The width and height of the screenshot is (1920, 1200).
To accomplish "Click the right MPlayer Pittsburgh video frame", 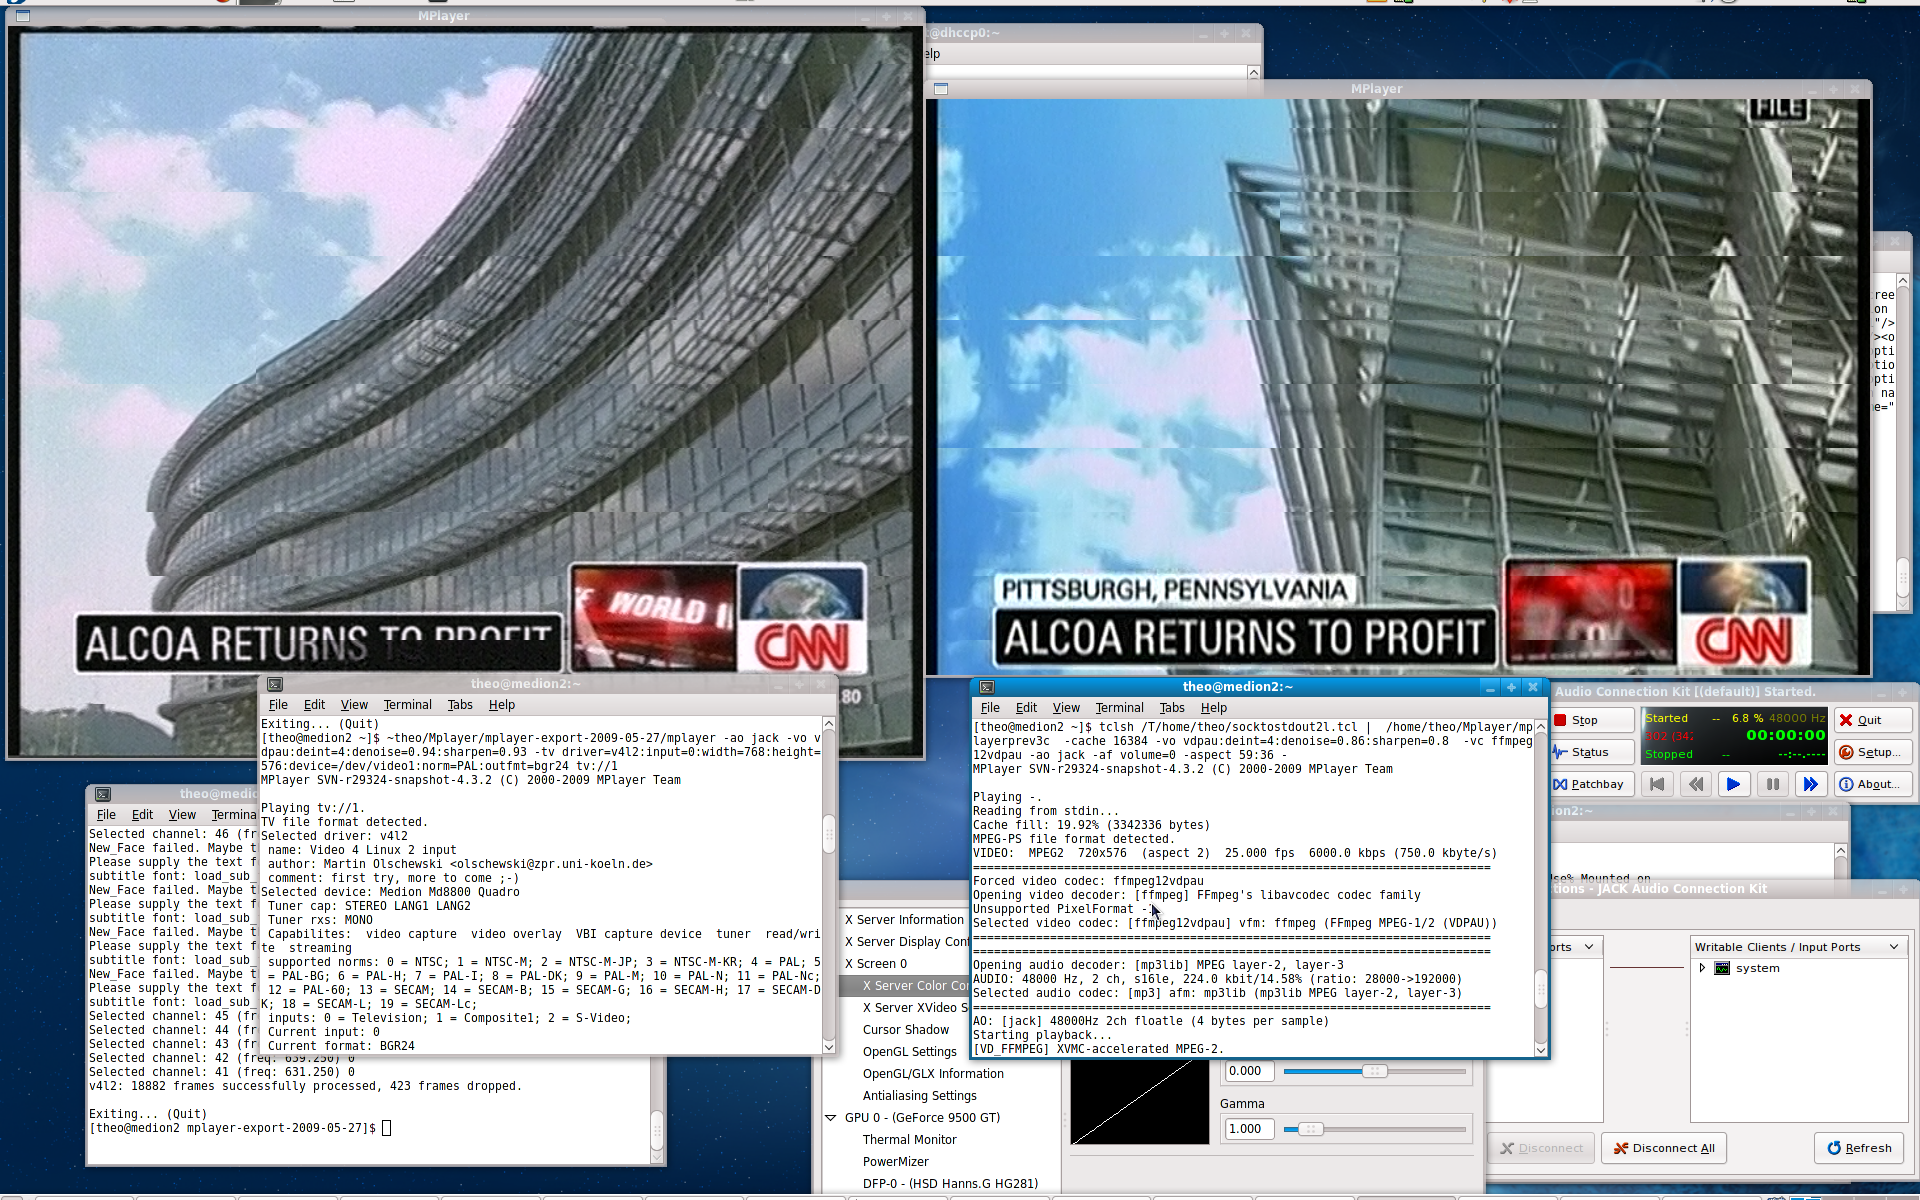I will (1400, 386).
